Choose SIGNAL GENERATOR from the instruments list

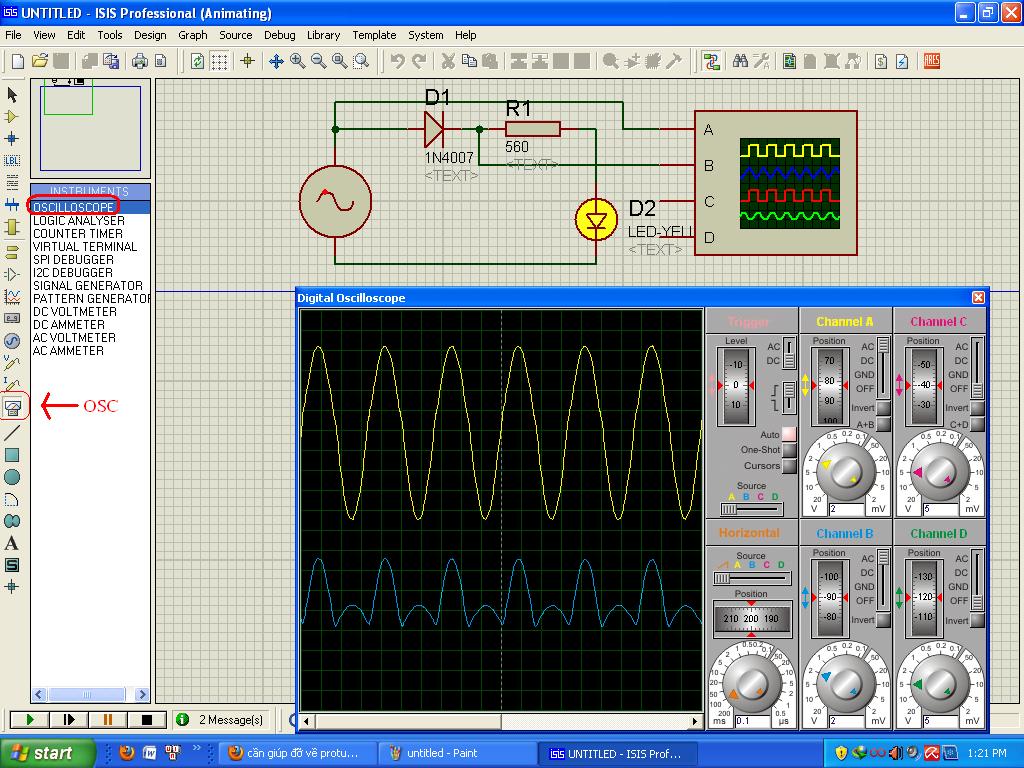point(88,286)
